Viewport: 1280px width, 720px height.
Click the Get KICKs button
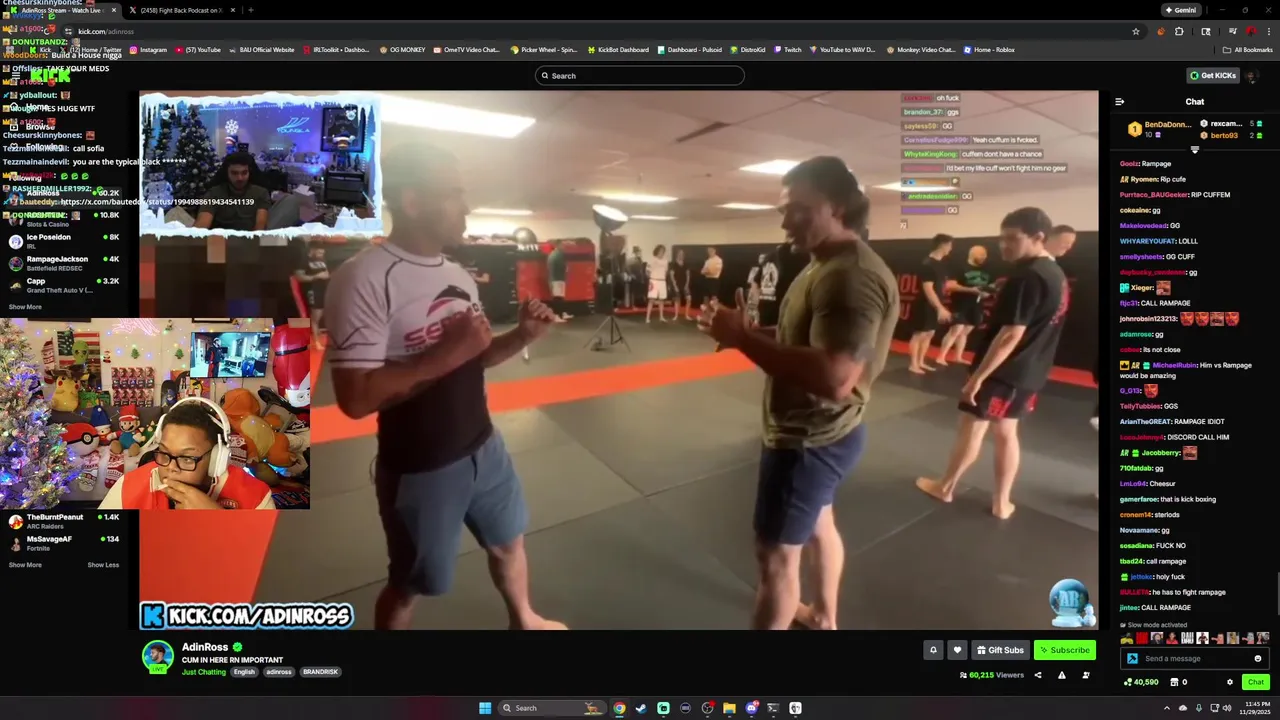tap(1212, 75)
